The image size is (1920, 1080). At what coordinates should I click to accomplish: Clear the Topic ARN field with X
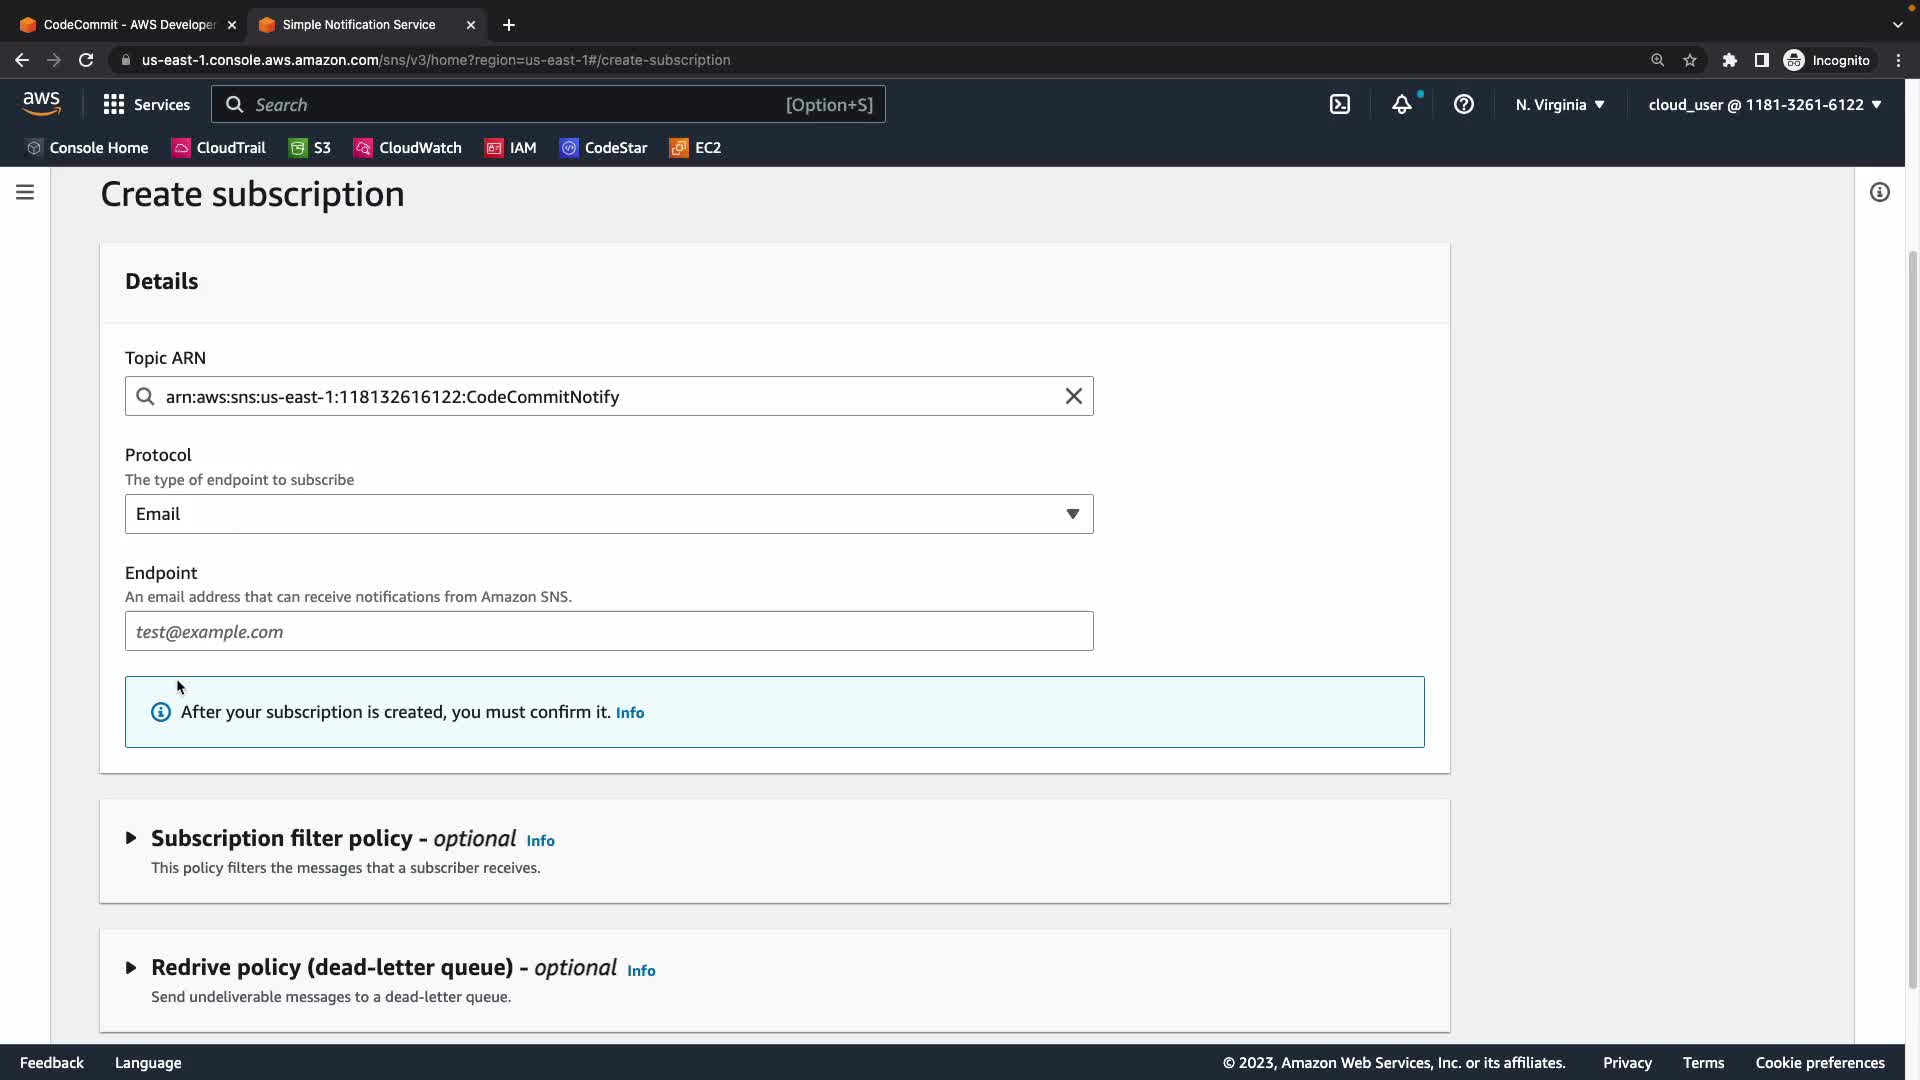(x=1073, y=396)
